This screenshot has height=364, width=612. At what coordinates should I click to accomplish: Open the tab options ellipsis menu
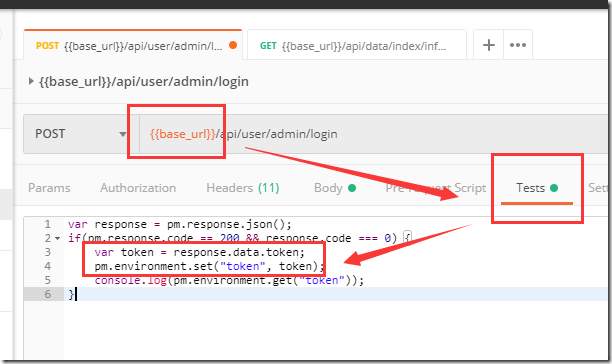click(518, 45)
